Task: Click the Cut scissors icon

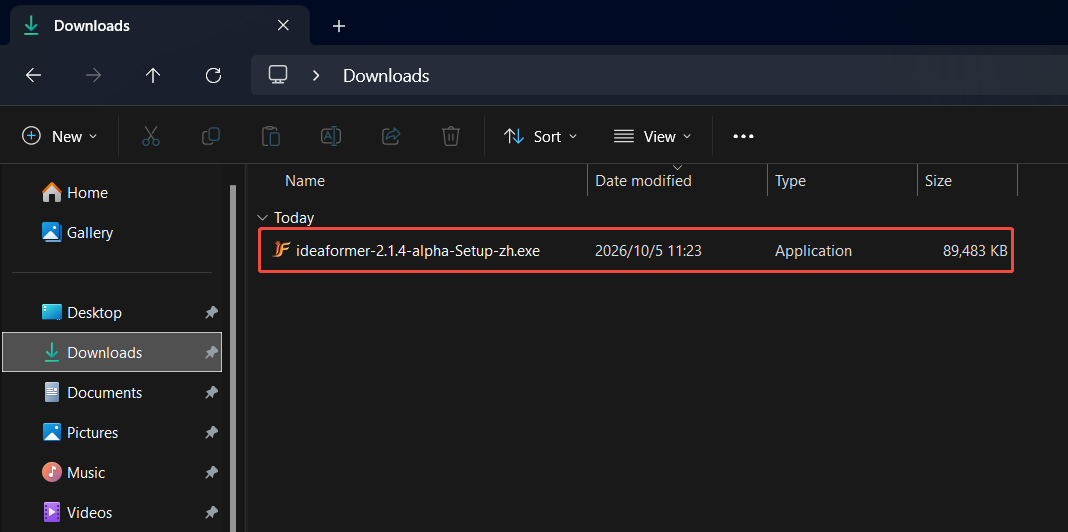Action: click(x=151, y=136)
